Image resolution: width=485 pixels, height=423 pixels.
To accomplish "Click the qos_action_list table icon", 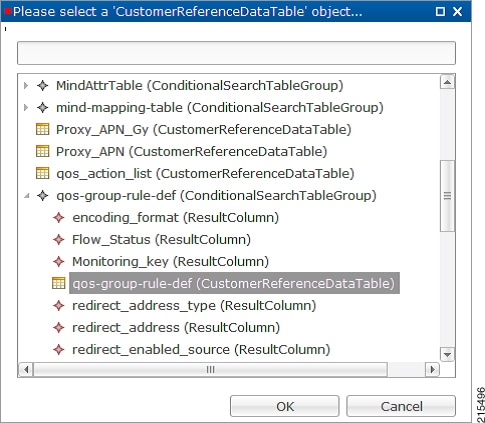I will click(x=42, y=173).
